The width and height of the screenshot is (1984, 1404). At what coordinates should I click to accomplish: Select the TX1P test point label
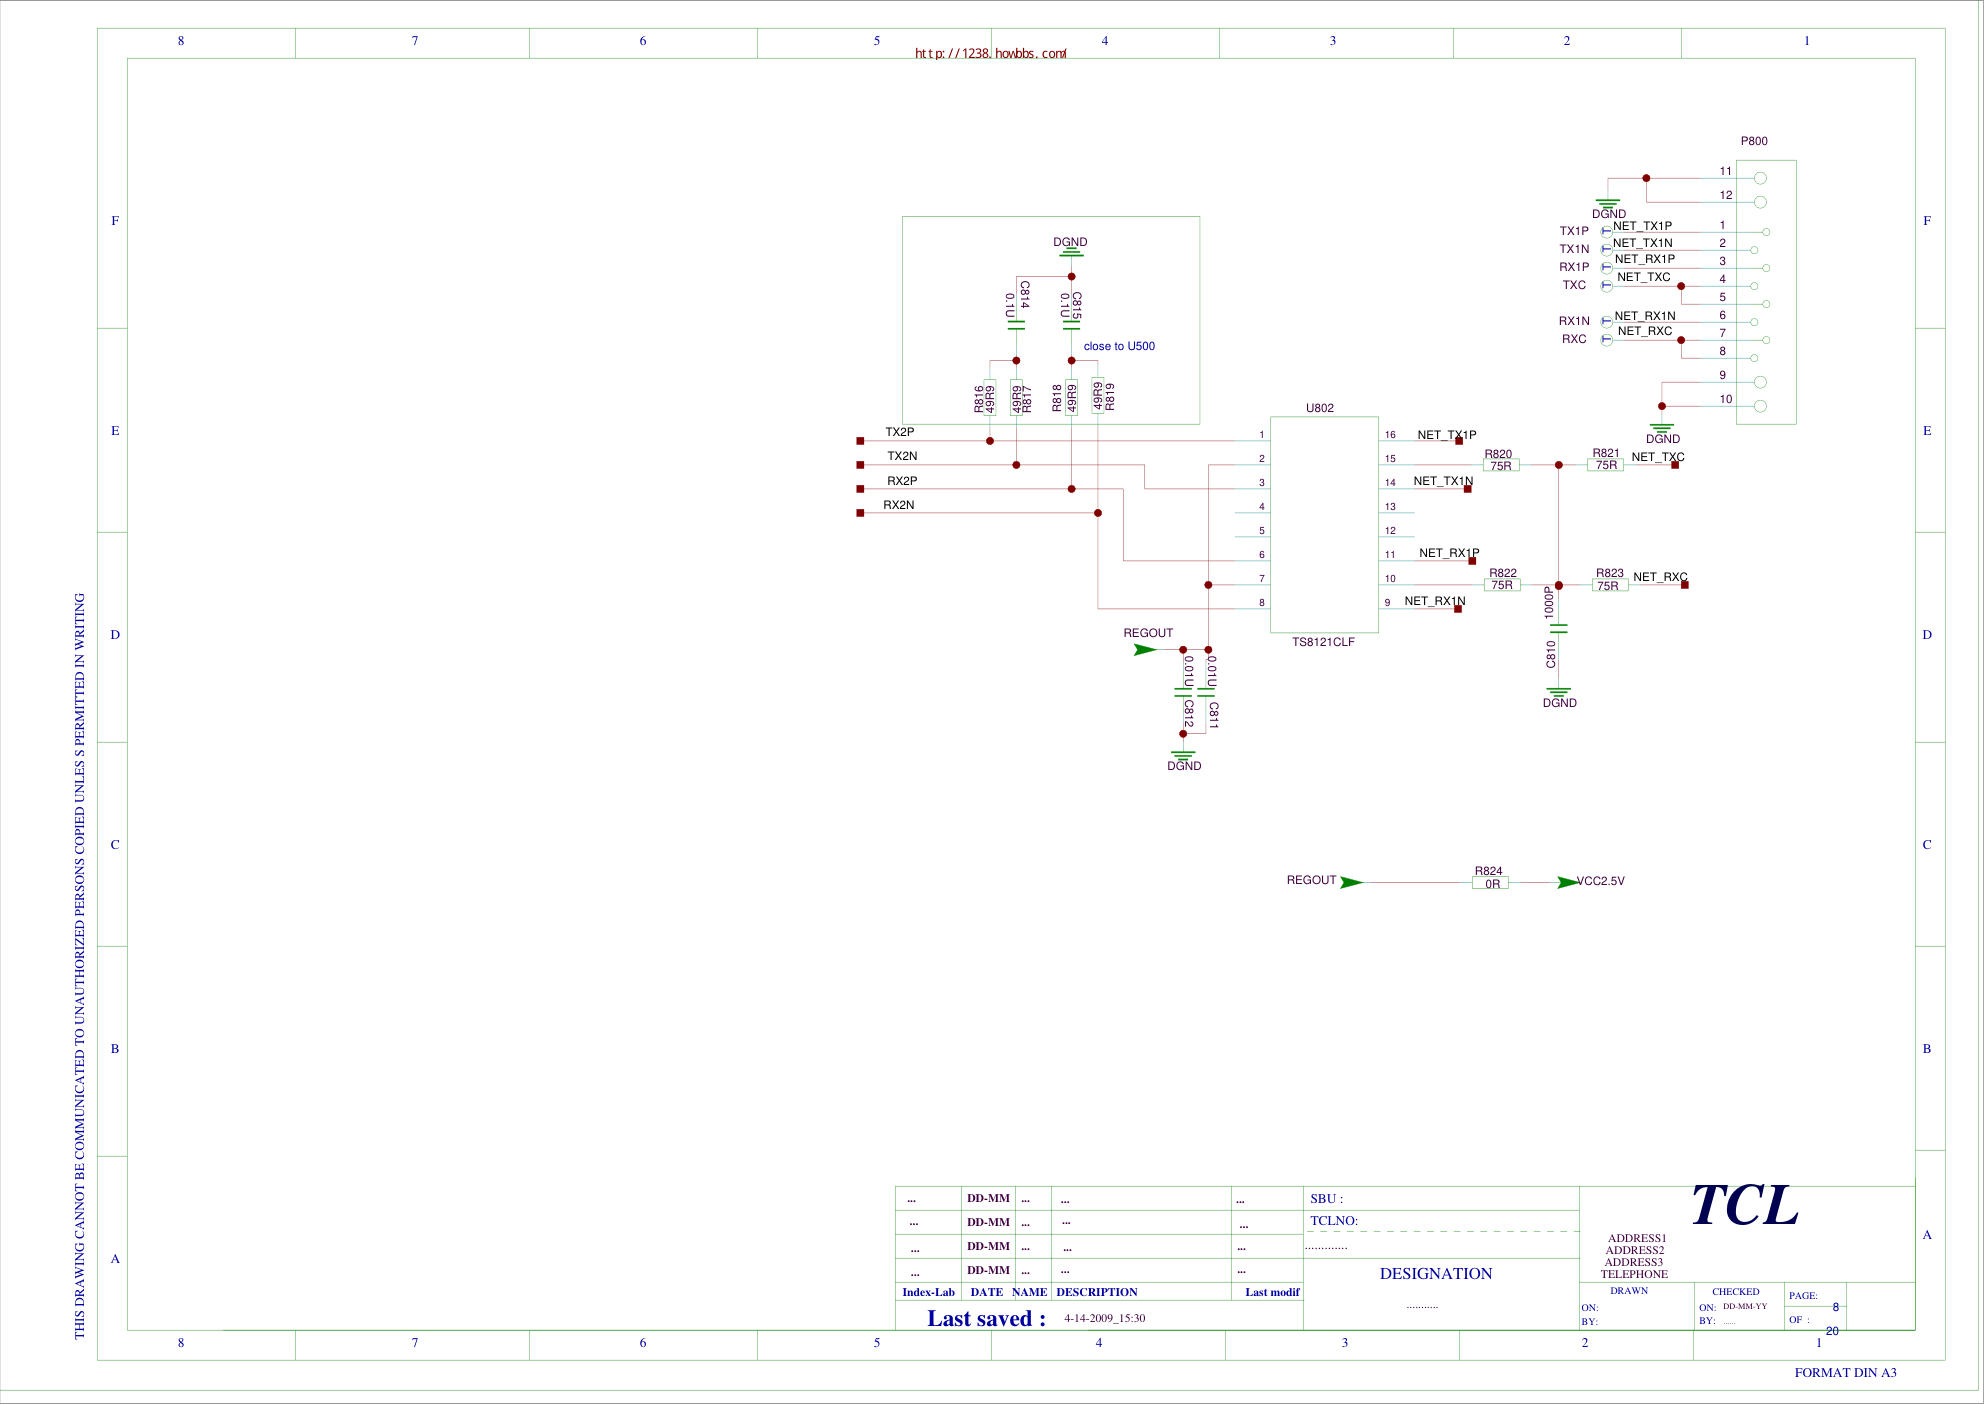point(1574,231)
